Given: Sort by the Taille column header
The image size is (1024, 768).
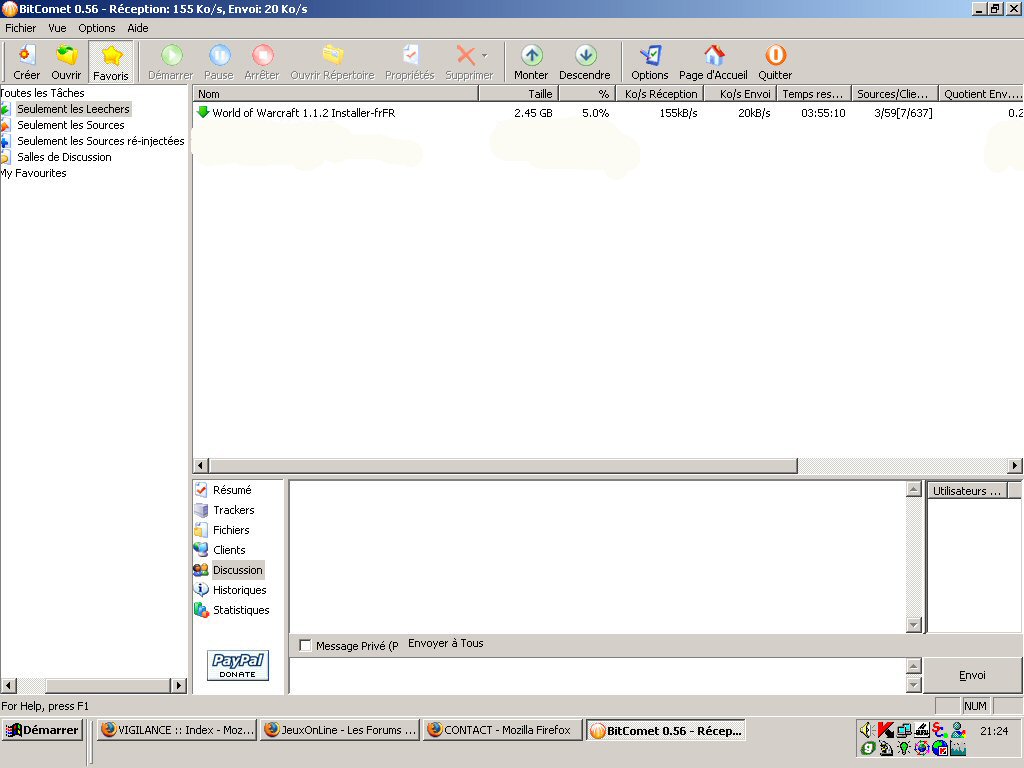Looking at the screenshot, I should click(x=519, y=94).
